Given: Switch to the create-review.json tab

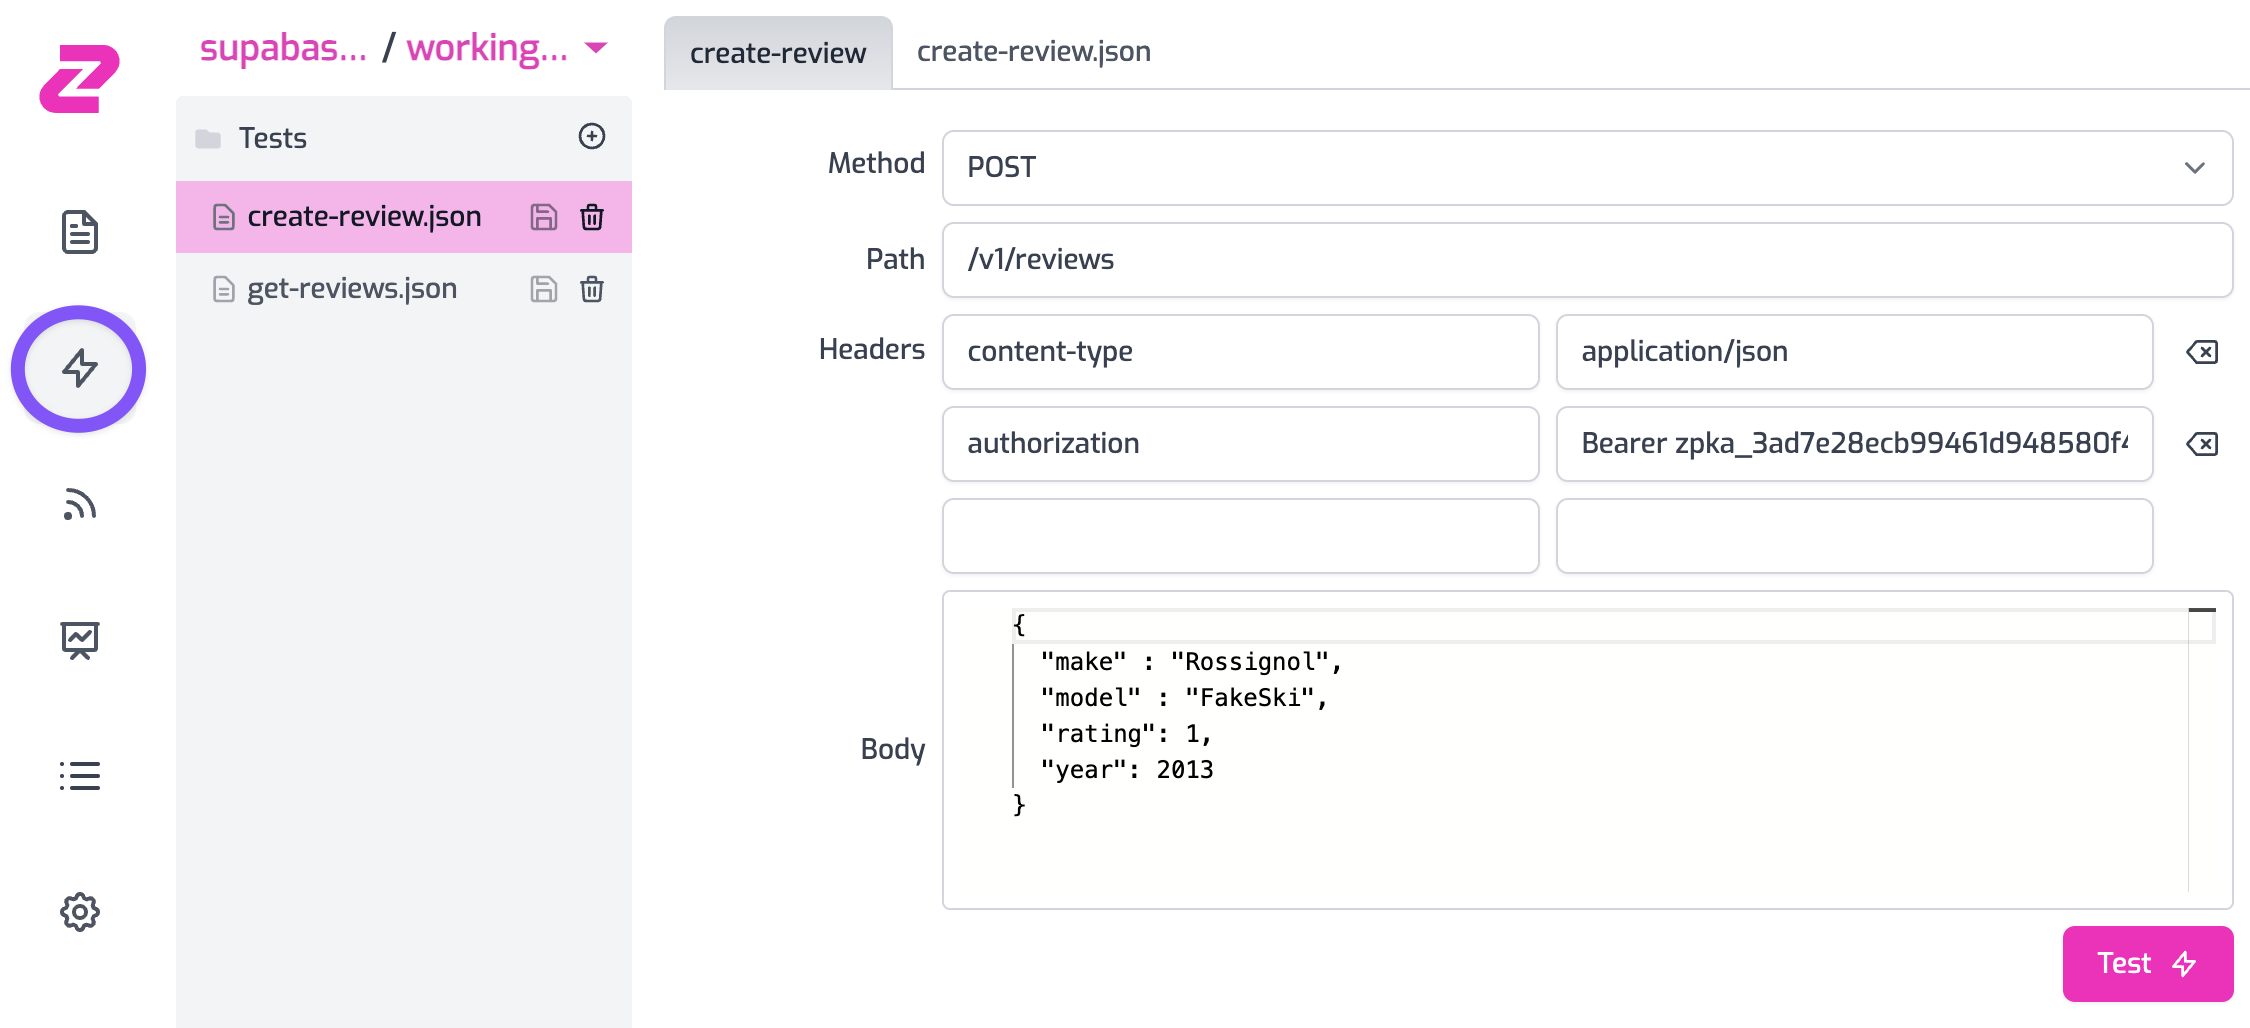Looking at the screenshot, I should click(1033, 52).
